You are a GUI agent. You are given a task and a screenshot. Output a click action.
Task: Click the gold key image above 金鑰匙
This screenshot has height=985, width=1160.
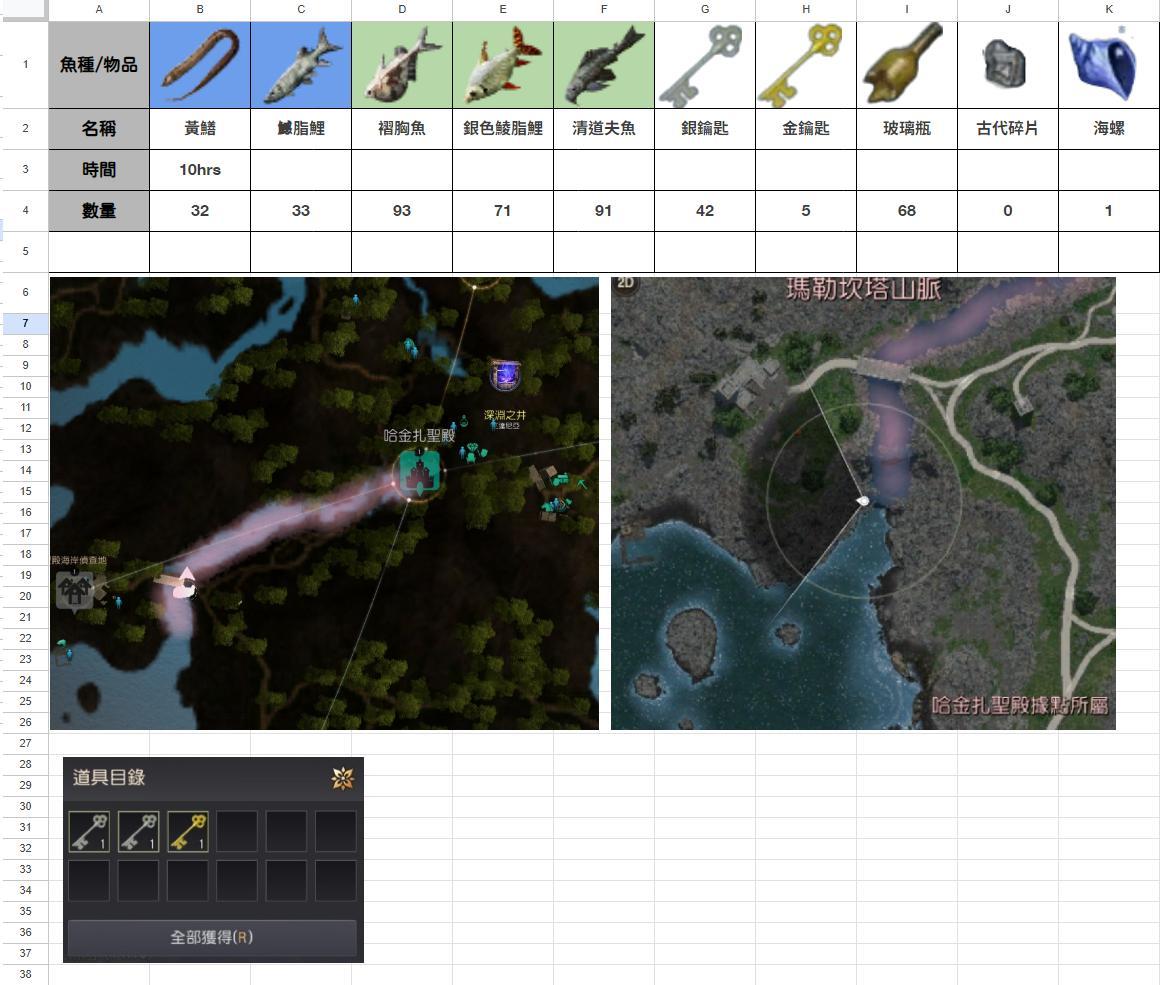coord(805,65)
